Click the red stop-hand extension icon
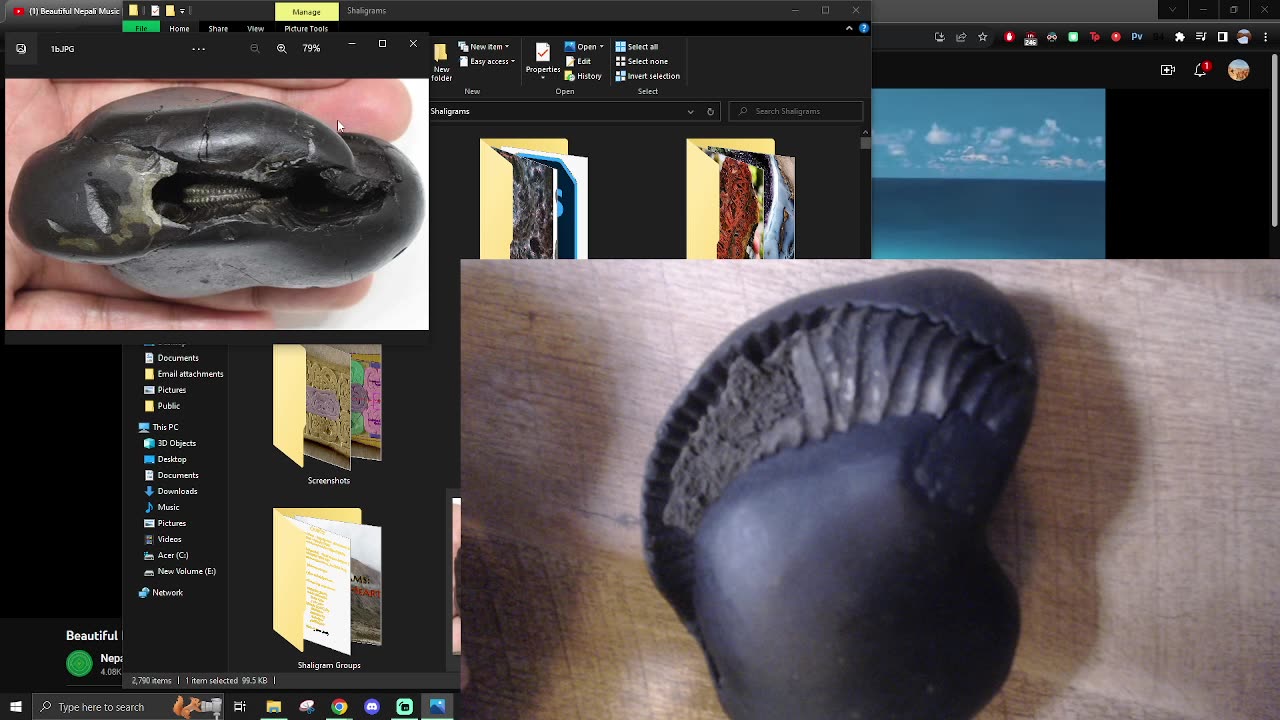 1009,37
